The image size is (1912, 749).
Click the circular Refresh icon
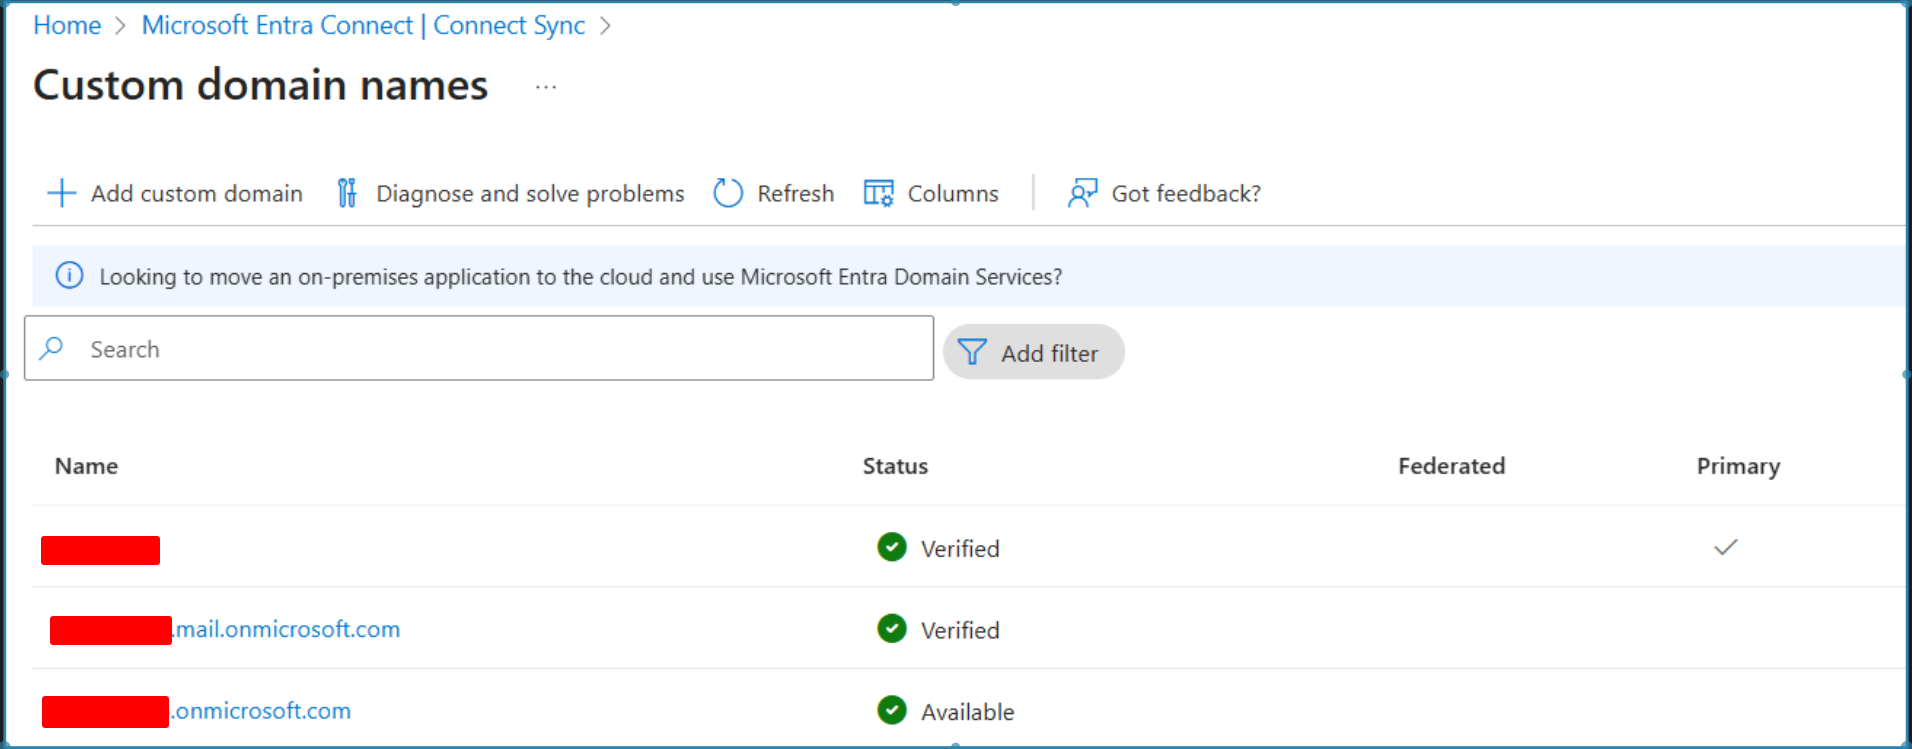[728, 193]
